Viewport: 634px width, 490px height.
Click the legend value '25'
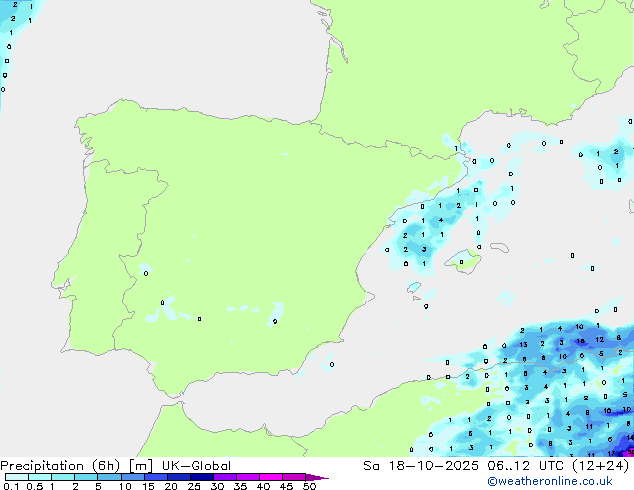click(194, 486)
